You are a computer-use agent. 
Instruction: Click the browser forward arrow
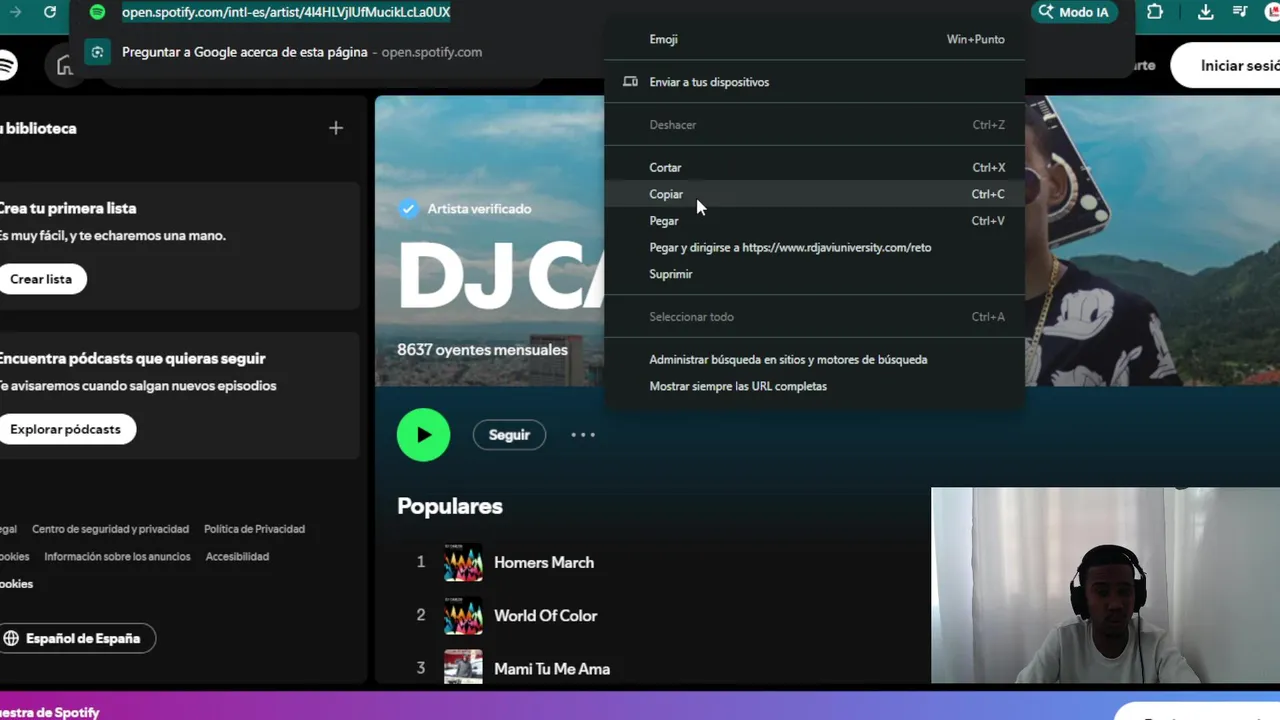click(15, 12)
